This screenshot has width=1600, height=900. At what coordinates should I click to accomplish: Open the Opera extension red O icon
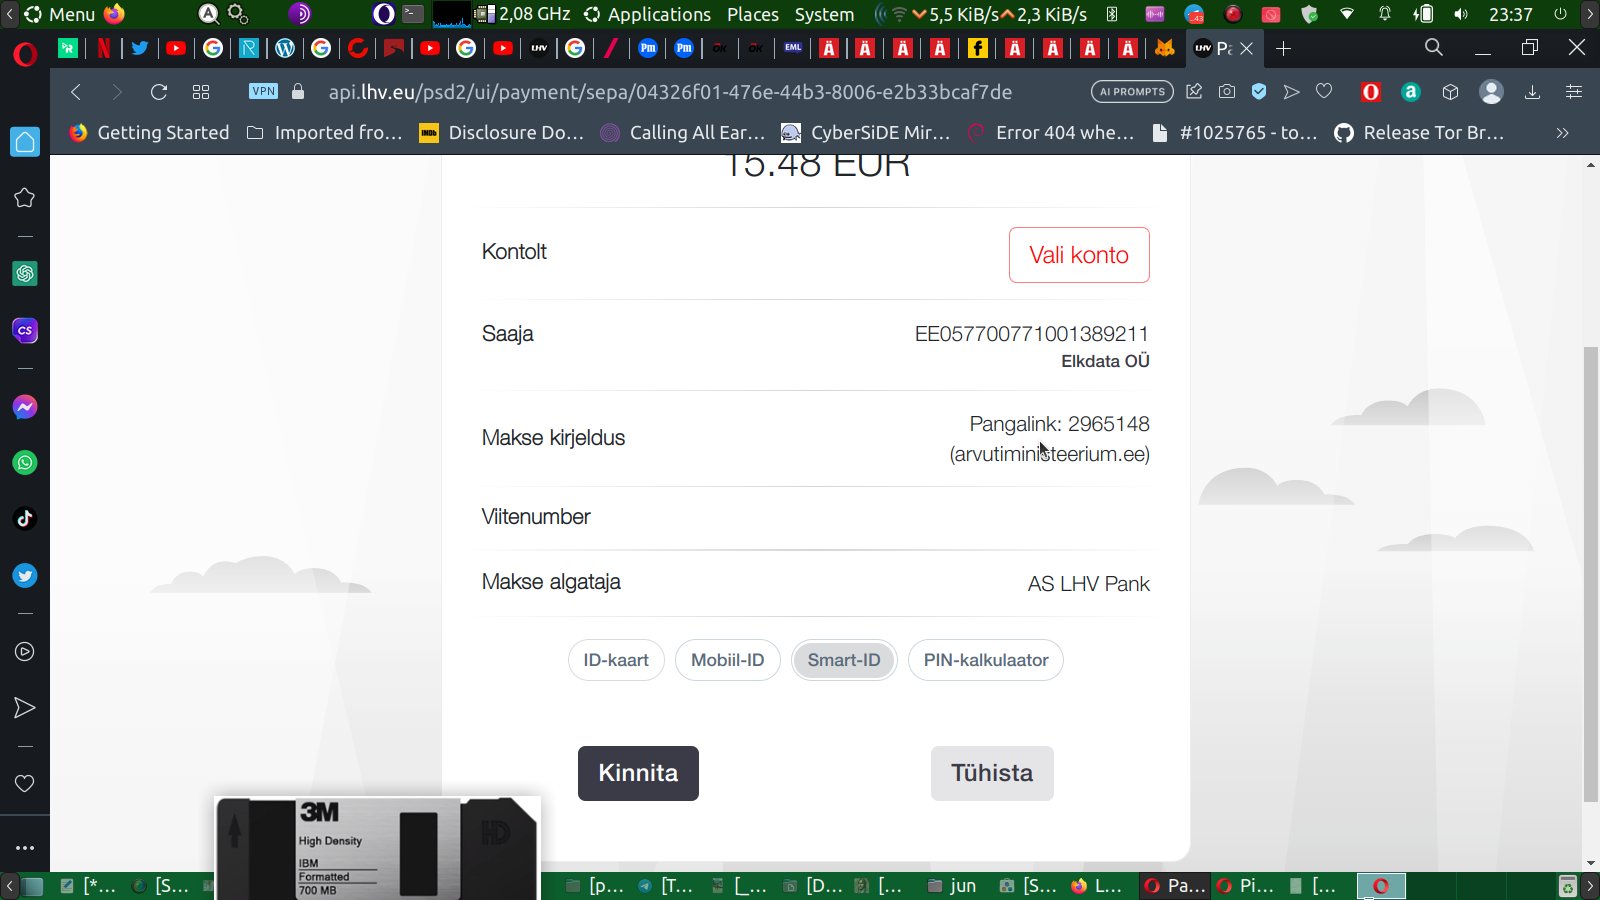[x=1371, y=92]
